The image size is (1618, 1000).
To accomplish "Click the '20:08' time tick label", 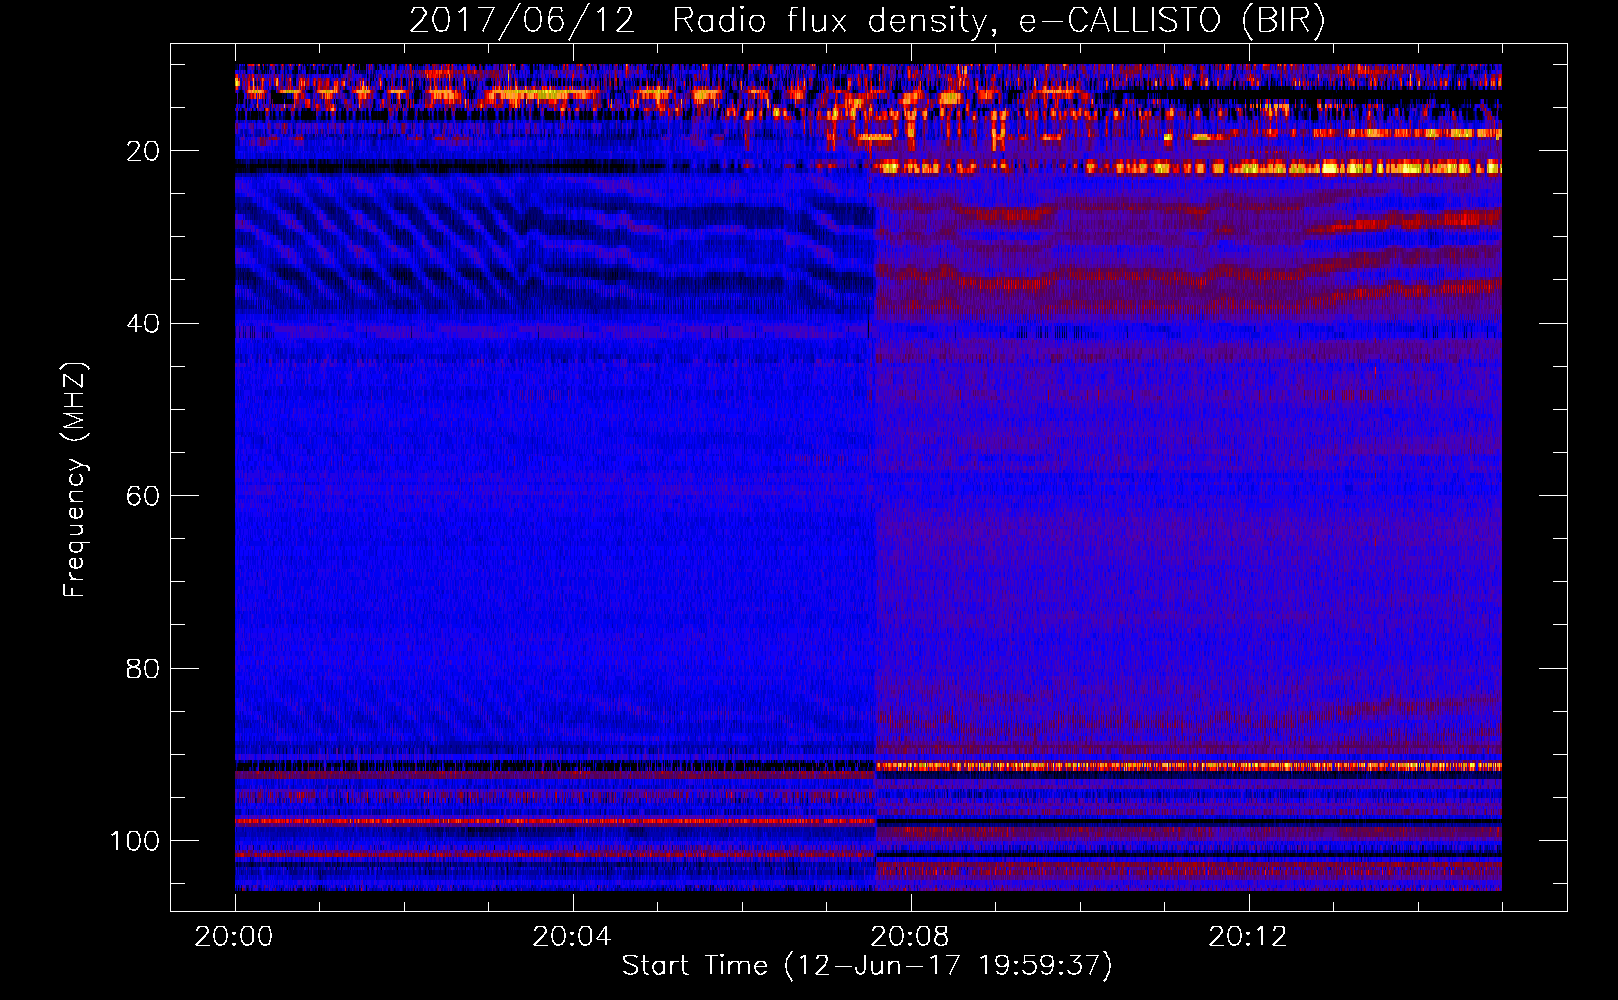I will click(x=910, y=937).
